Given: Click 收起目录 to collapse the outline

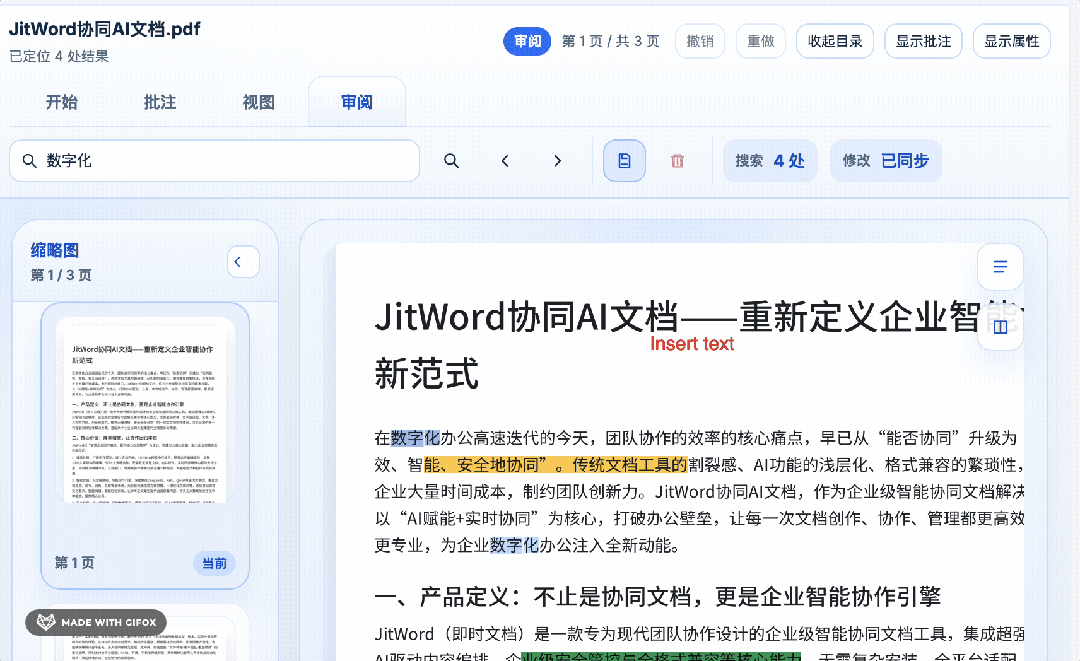Looking at the screenshot, I should tap(835, 41).
